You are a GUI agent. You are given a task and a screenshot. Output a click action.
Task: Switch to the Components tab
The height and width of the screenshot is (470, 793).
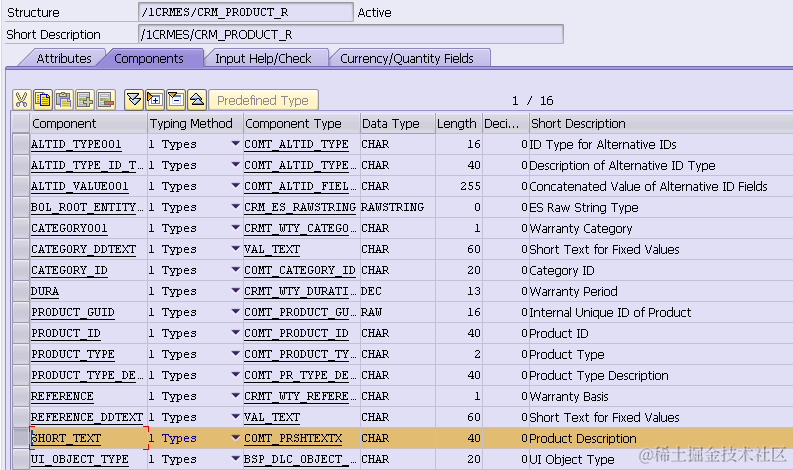pyautogui.click(x=149, y=58)
